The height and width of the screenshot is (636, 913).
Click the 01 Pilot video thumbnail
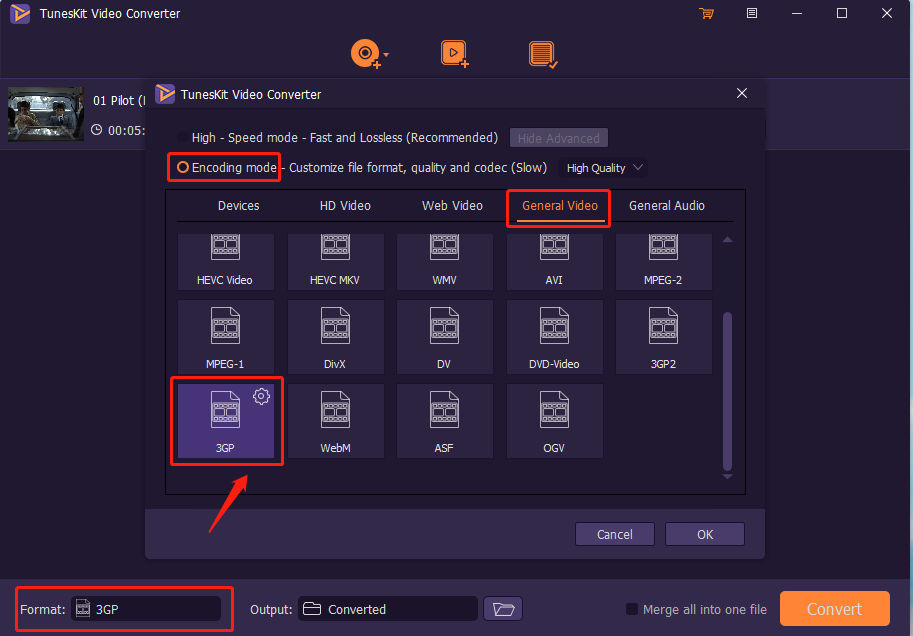(x=45, y=114)
